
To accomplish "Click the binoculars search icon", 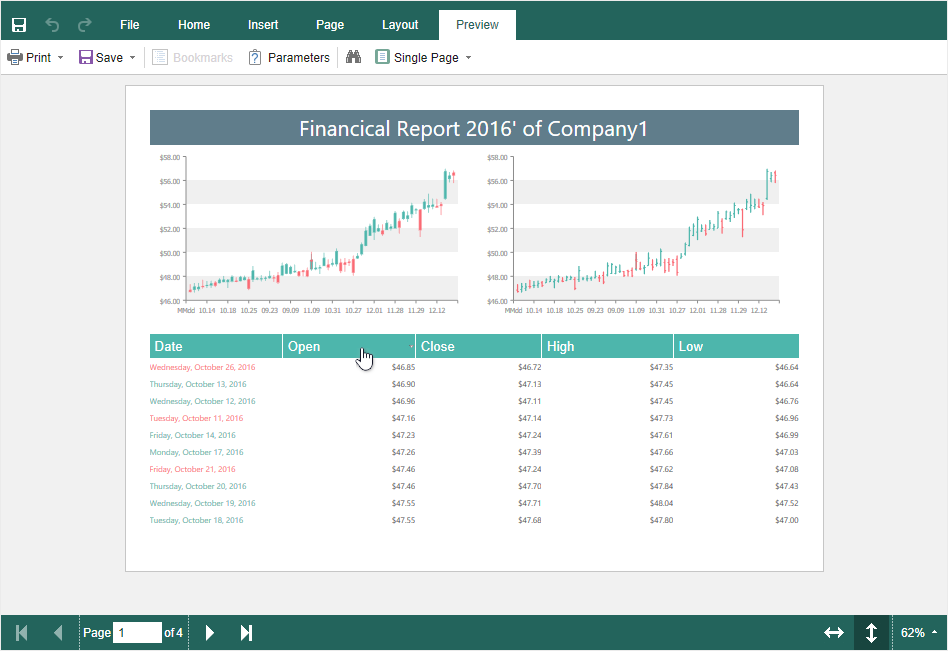I will pos(353,58).
